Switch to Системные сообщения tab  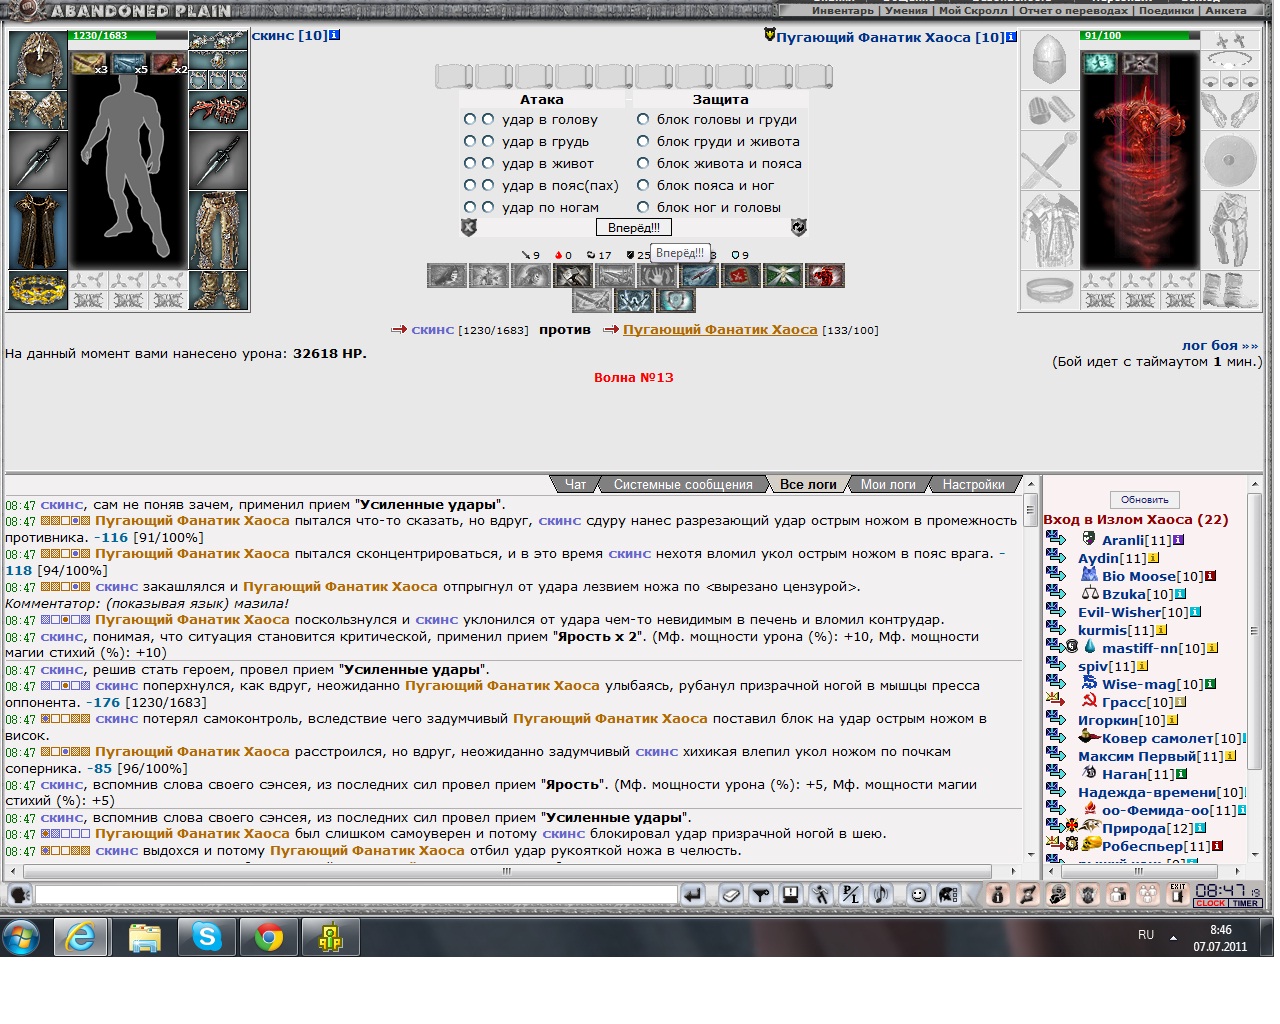tap(683, 484)
